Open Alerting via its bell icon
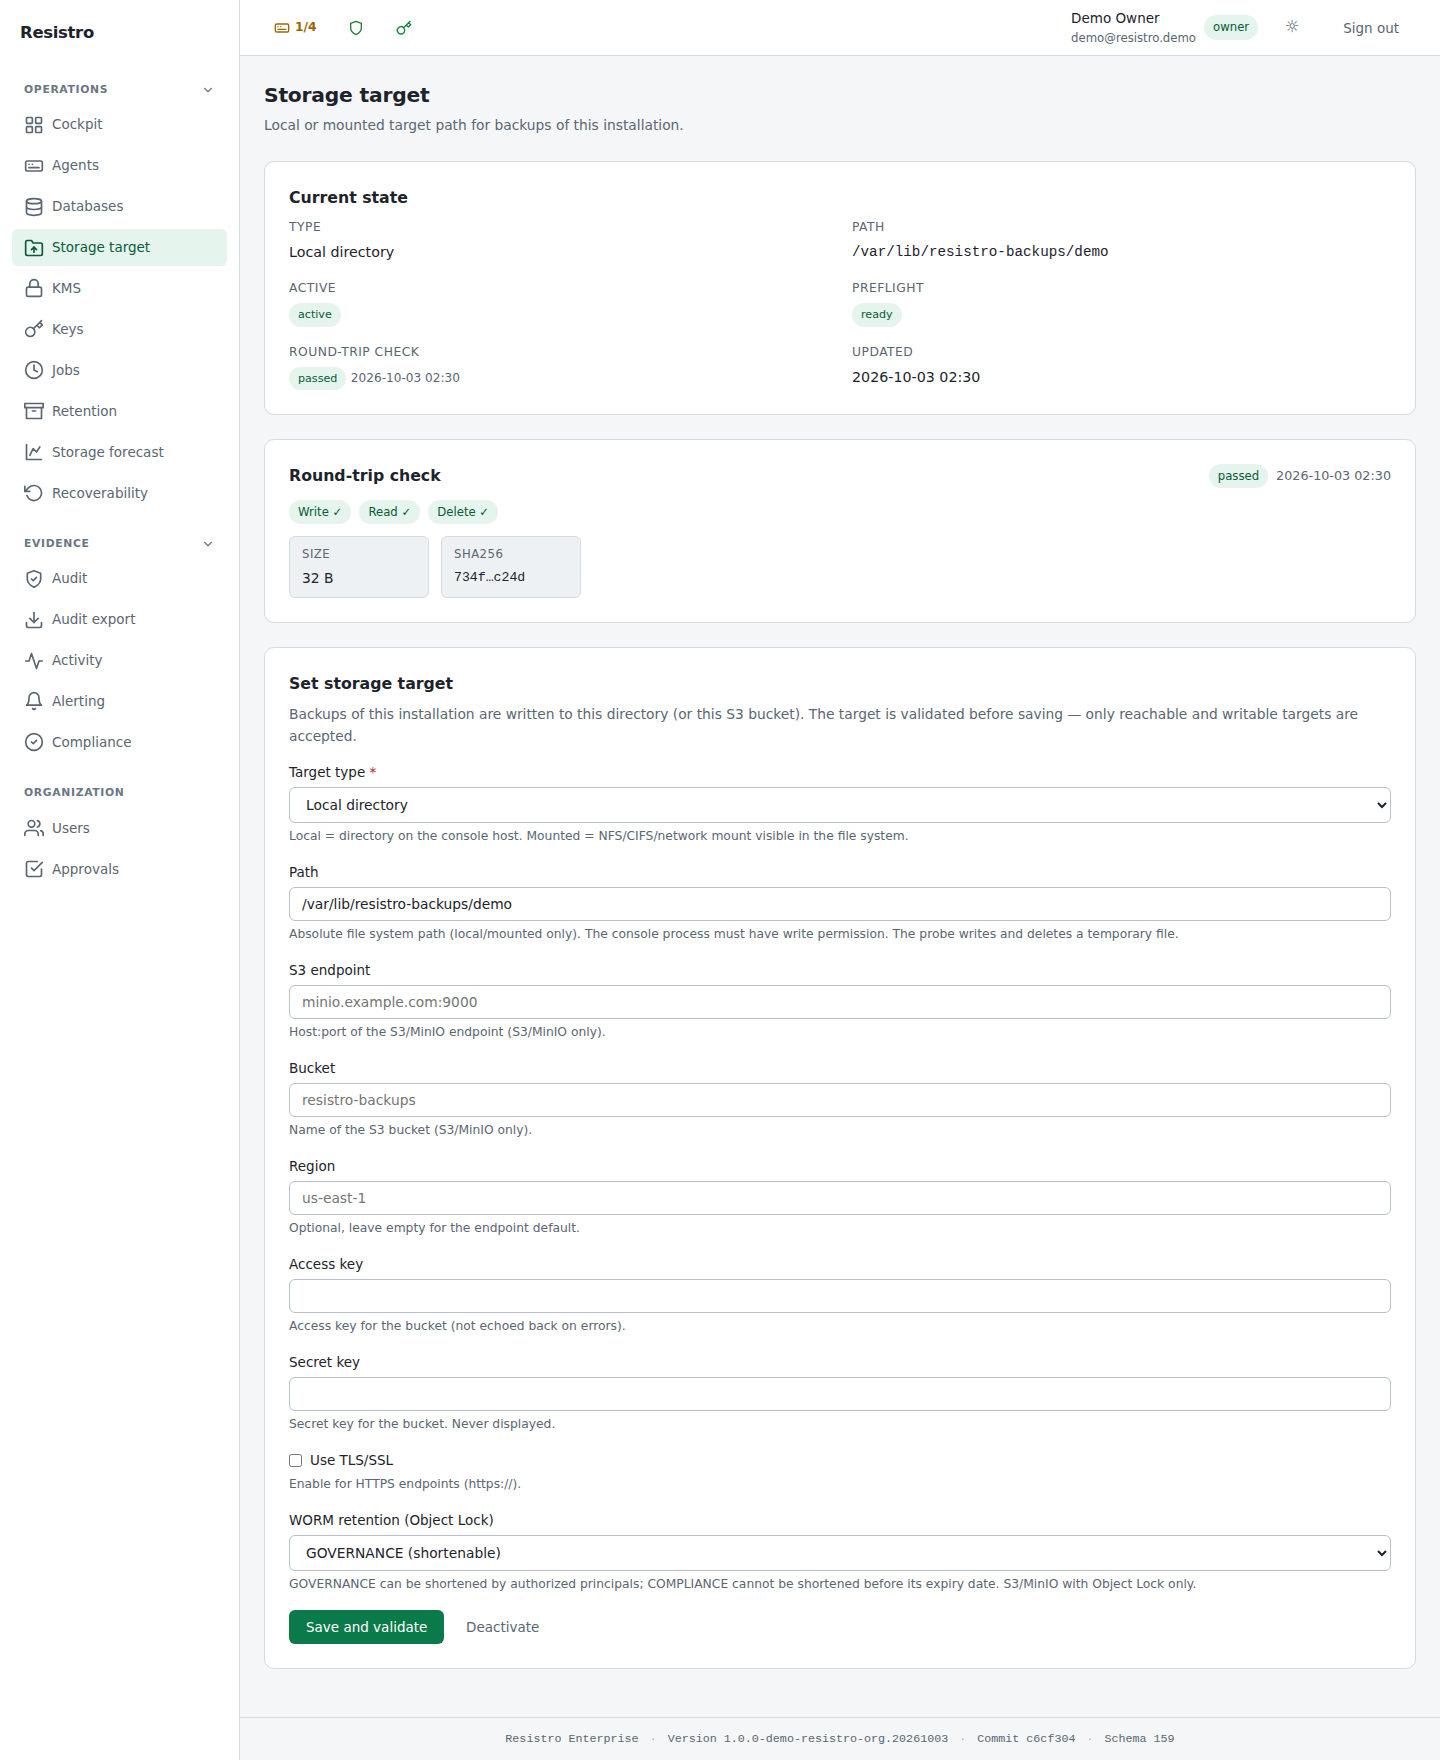 click(34, 701)
